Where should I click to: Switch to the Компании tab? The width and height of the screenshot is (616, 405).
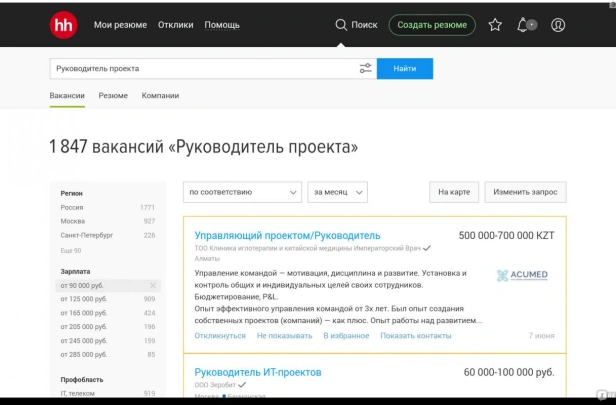(160, 95)
